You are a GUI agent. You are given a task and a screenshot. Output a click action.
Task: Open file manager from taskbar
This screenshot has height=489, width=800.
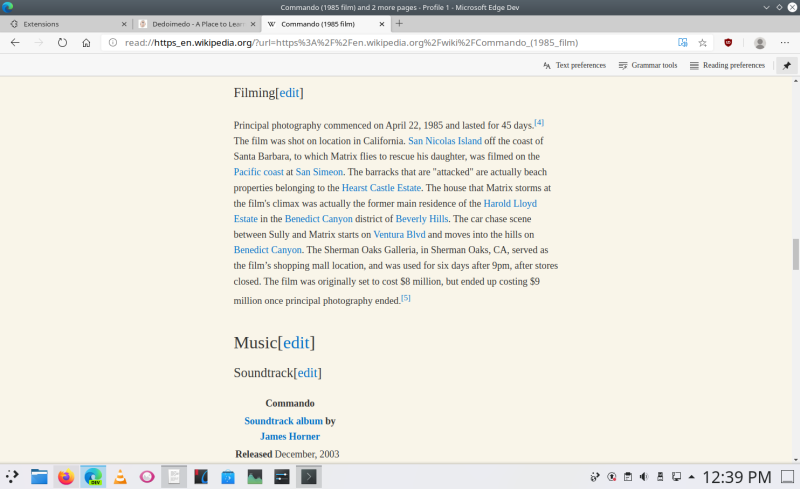39,477
